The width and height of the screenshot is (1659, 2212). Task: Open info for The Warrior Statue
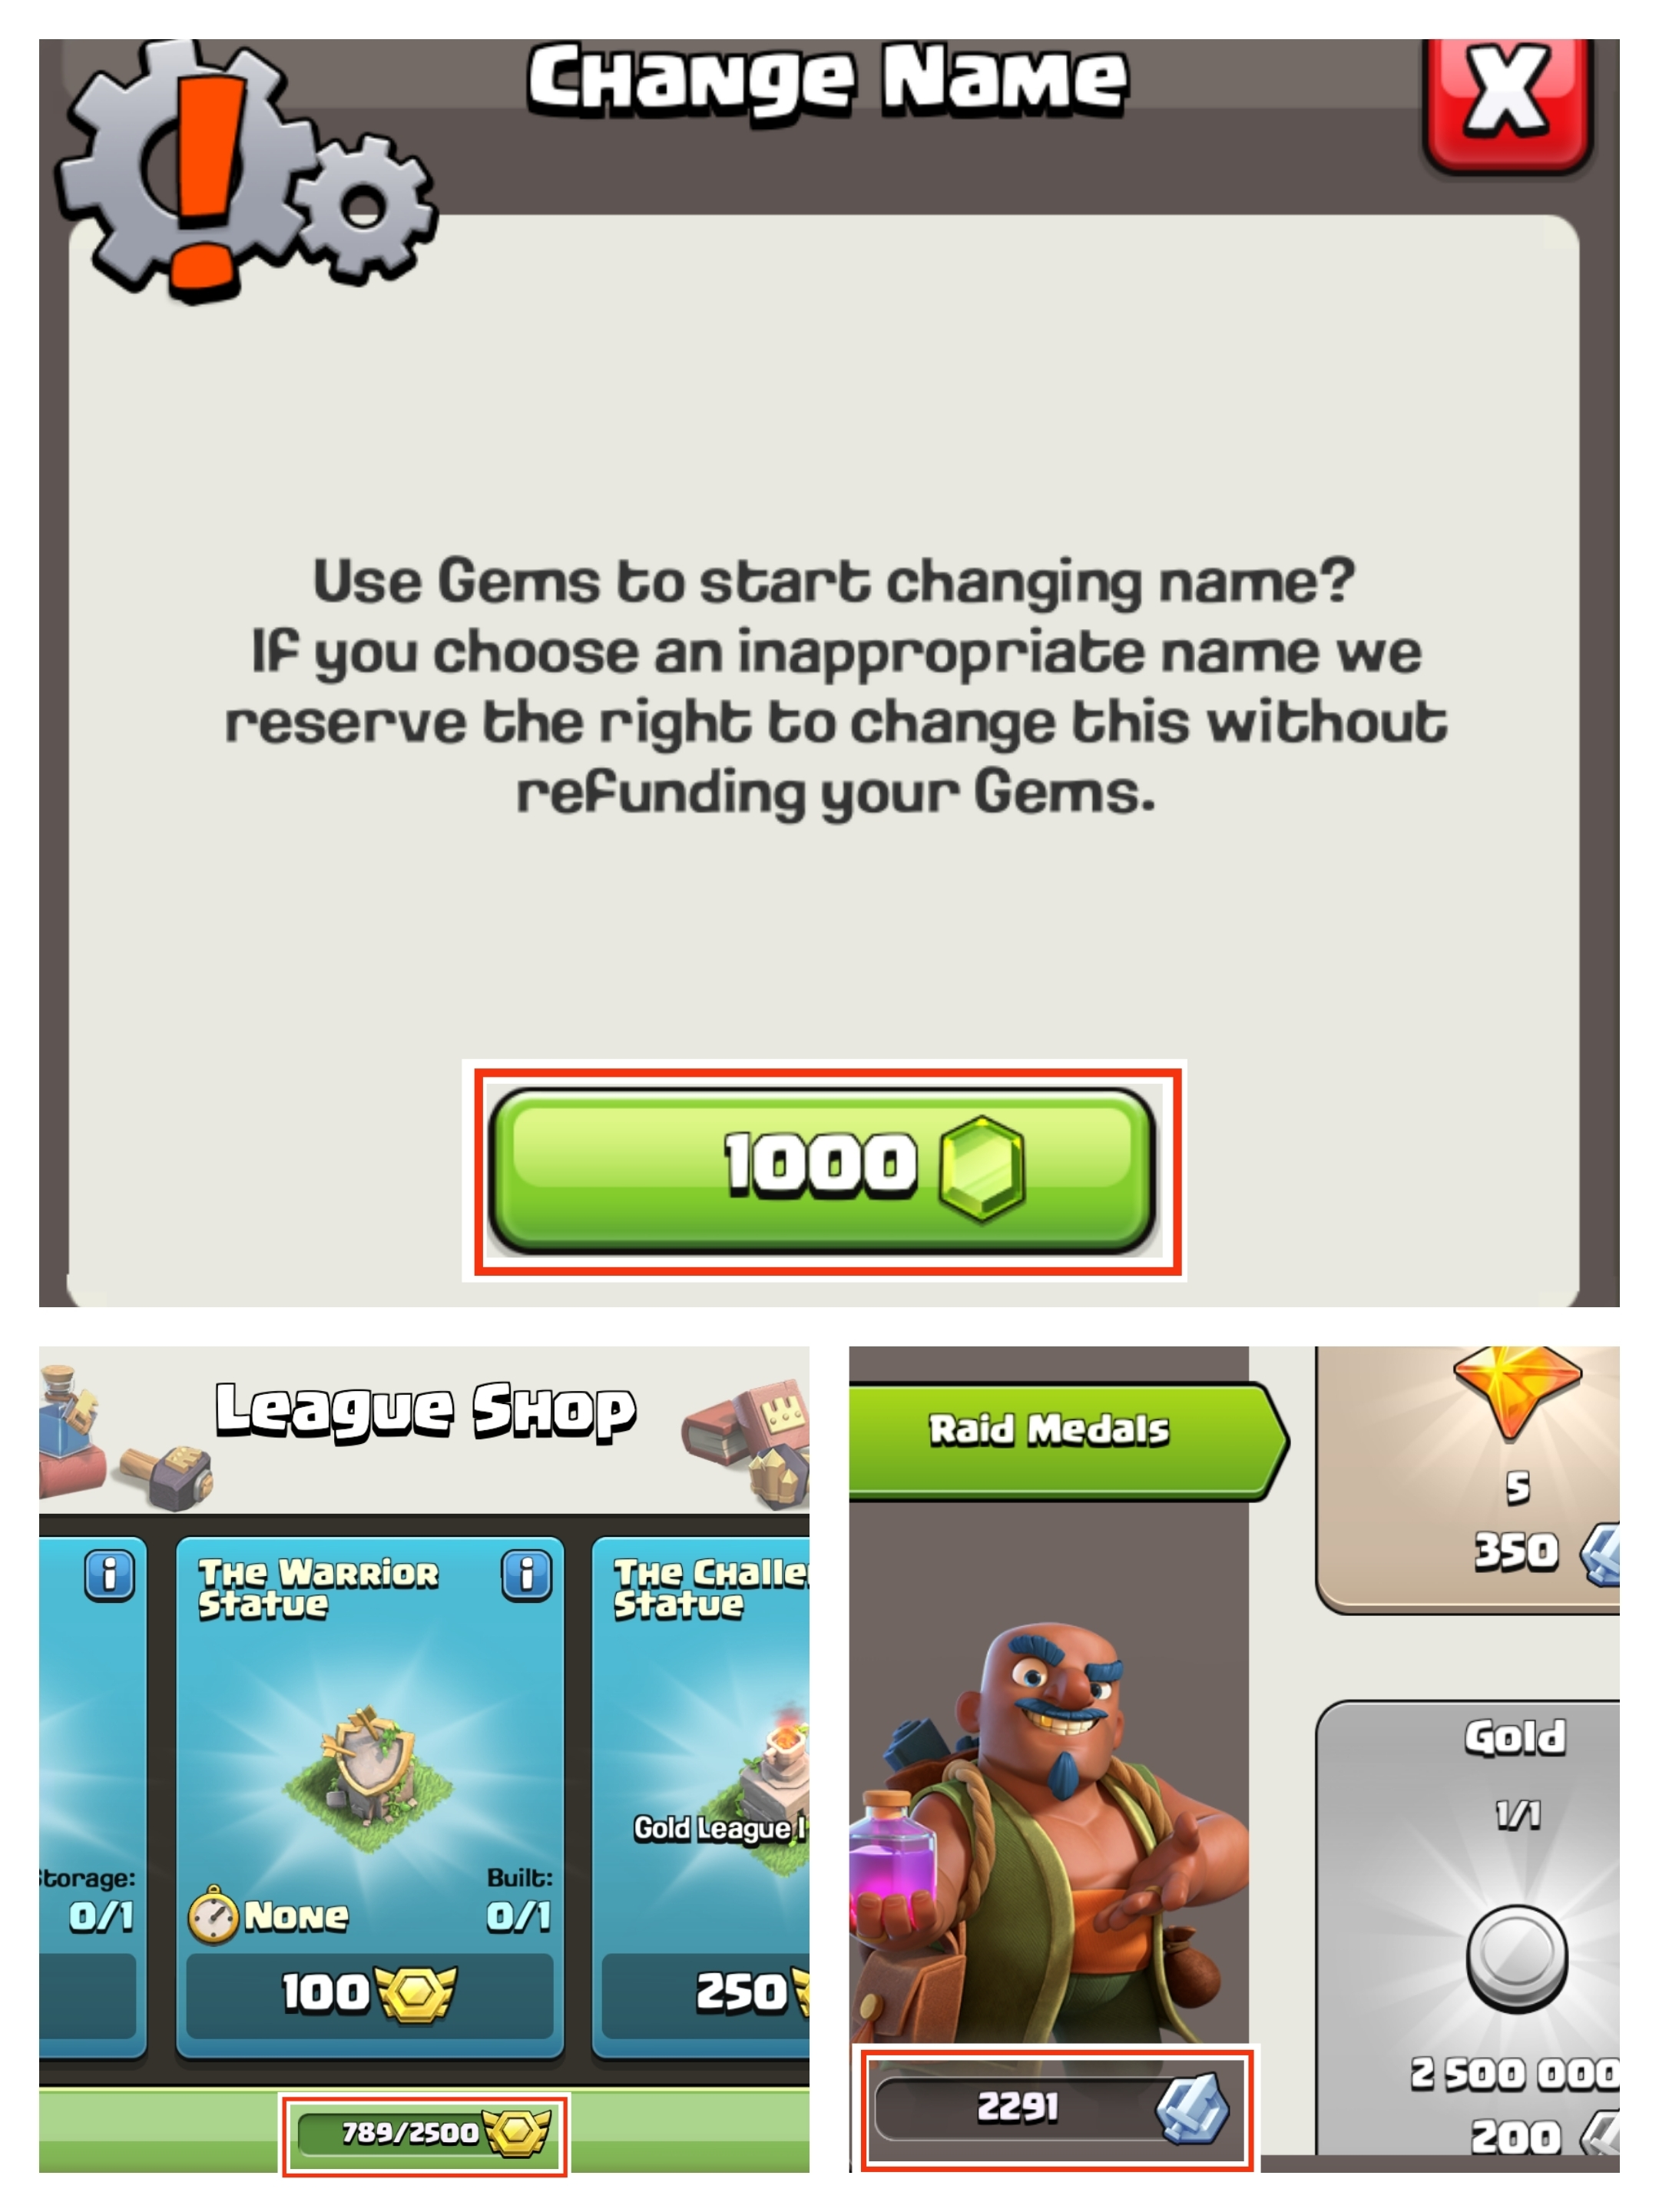526,1576
